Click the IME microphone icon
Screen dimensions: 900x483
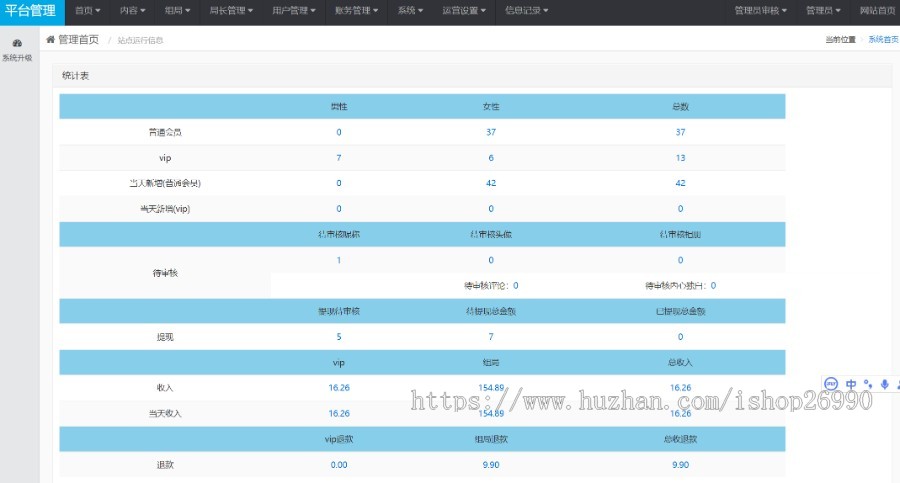[885, 384]
